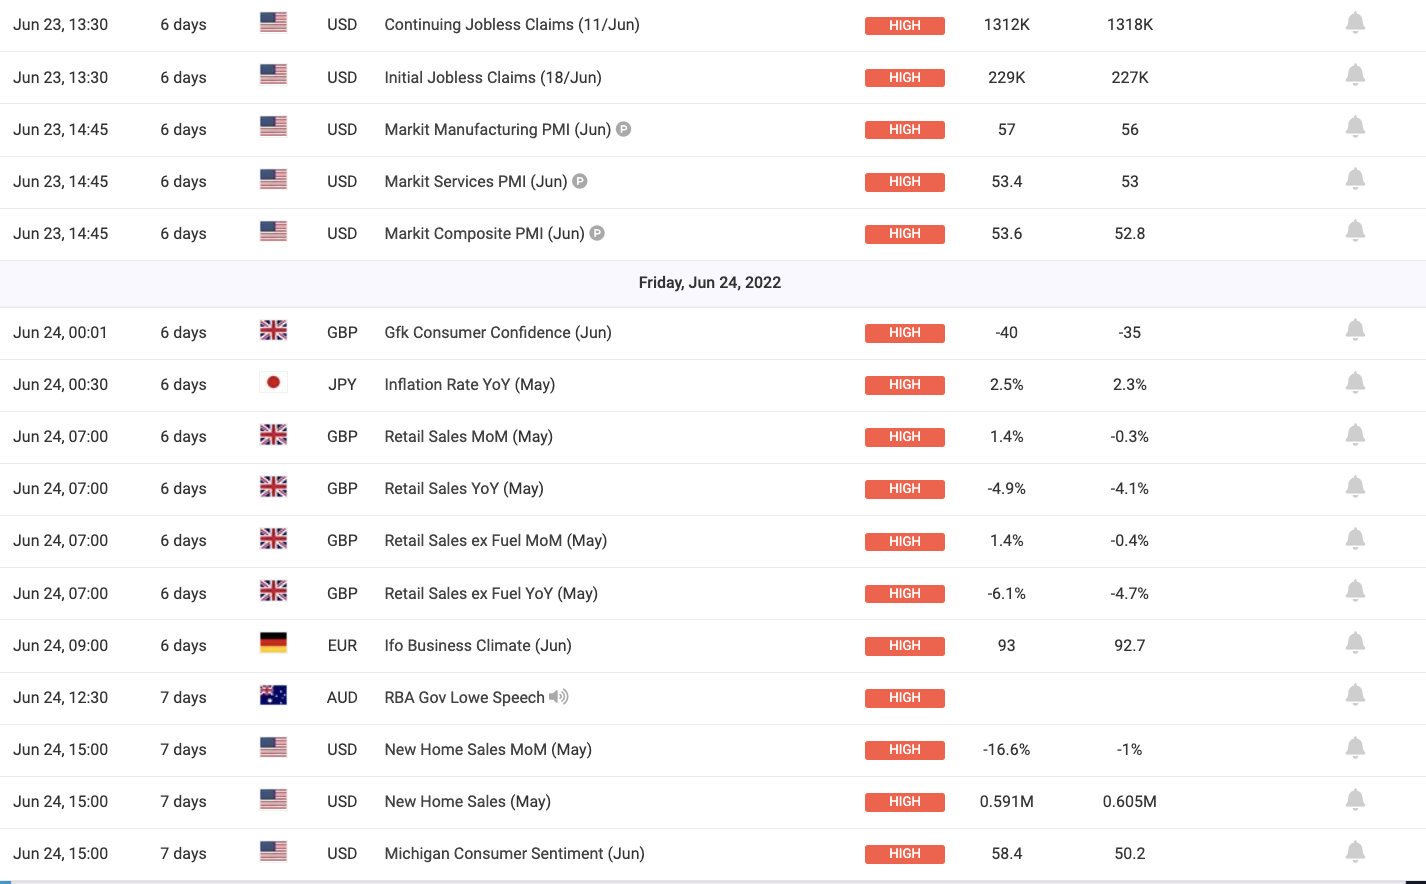Toggle alert bell for Continuing Jobless Claims

(x=1355, y=23)
